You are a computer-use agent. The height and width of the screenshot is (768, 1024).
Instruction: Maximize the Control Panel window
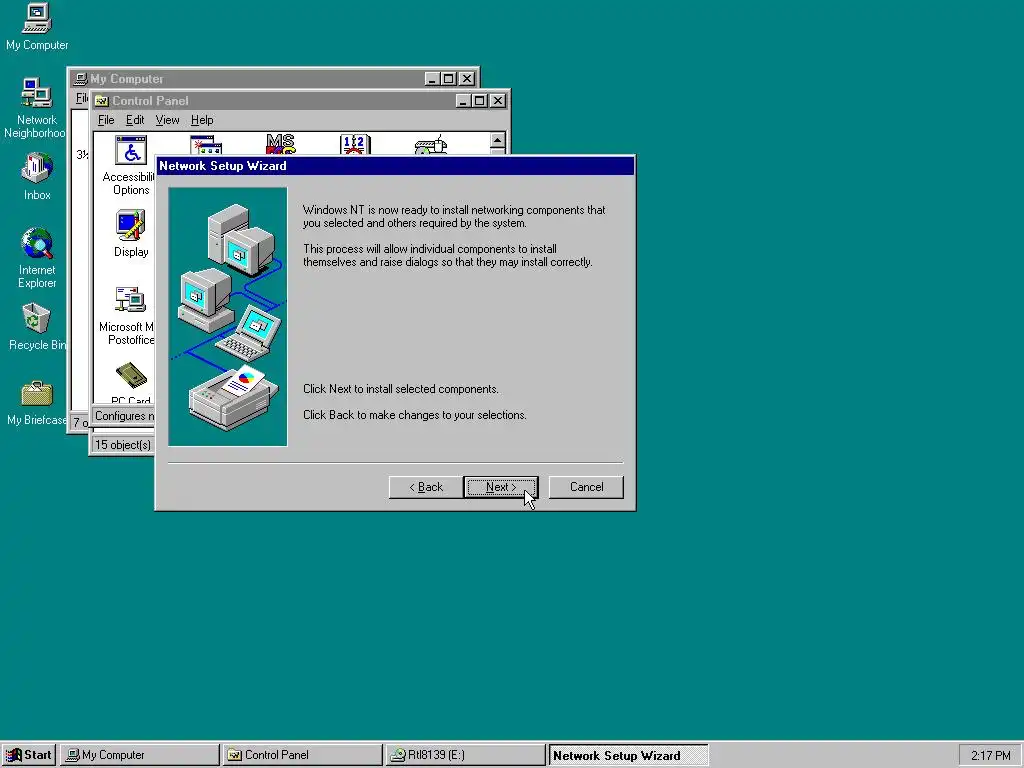tap(479, 101)
